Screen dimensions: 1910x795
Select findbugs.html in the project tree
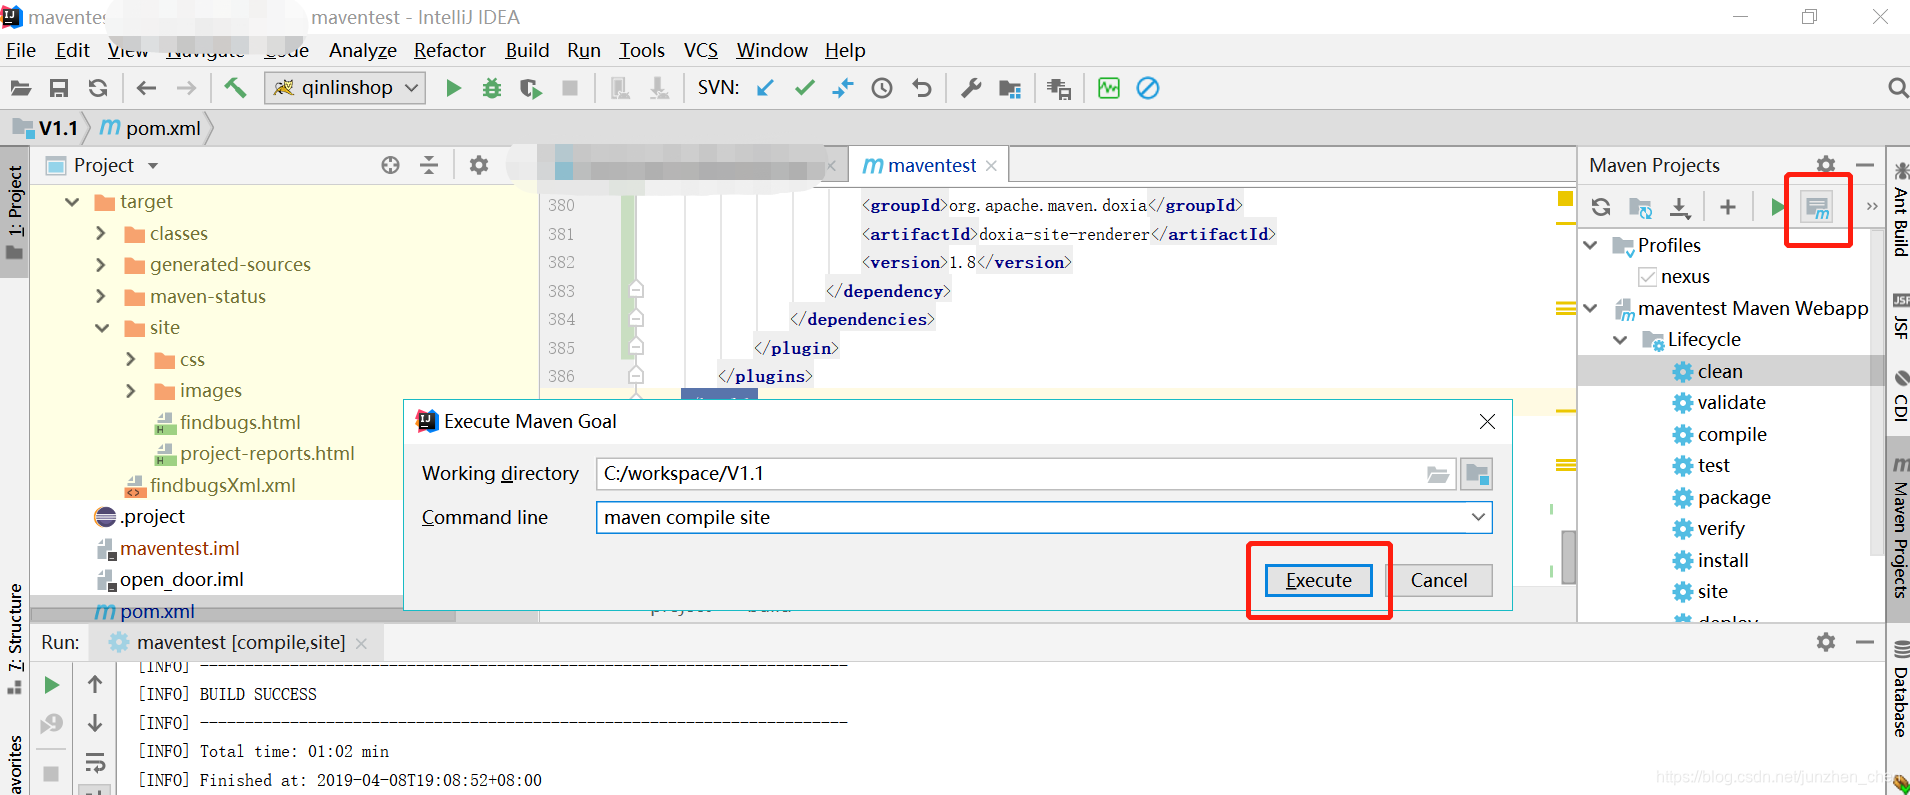[x=240, y=422]
